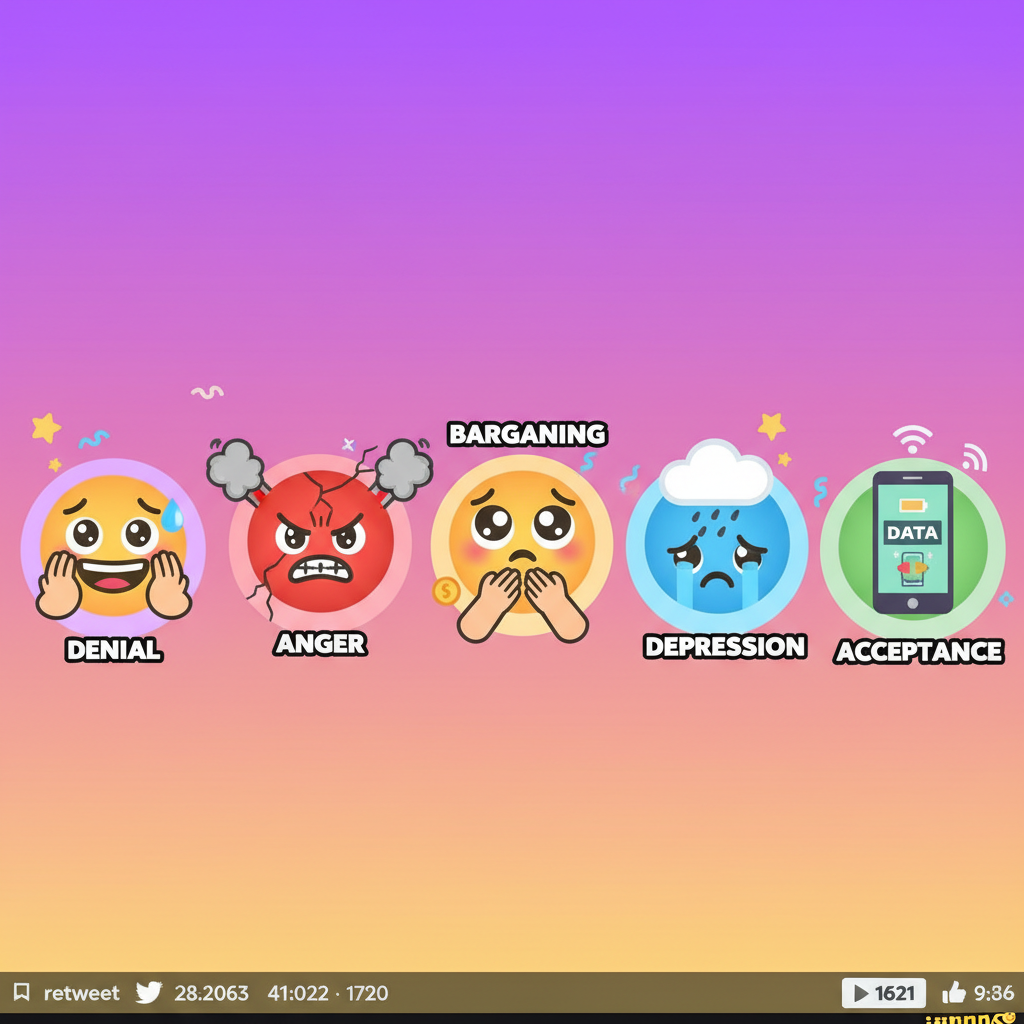Click the BARGANING heading text

tap(527, 434)
